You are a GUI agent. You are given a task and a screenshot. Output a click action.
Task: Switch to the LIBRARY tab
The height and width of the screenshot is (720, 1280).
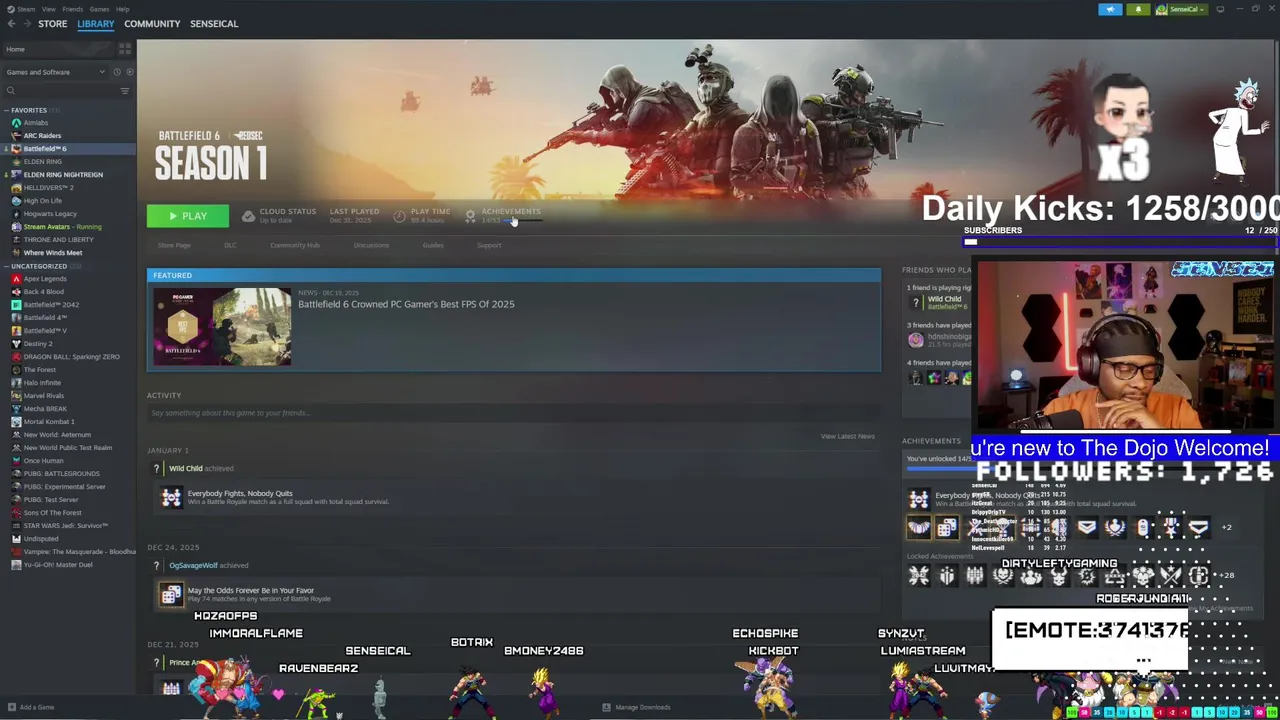[96, 23]
